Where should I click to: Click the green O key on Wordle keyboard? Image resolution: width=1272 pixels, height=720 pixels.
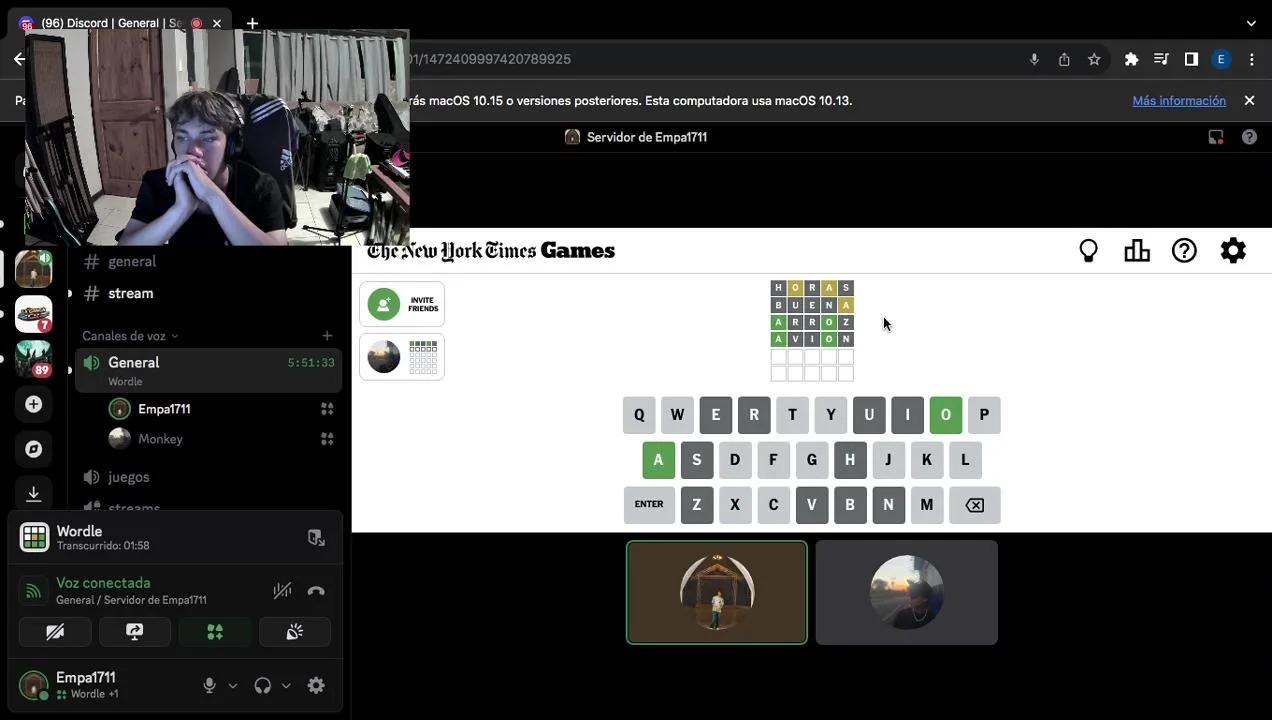click(945, 415)
